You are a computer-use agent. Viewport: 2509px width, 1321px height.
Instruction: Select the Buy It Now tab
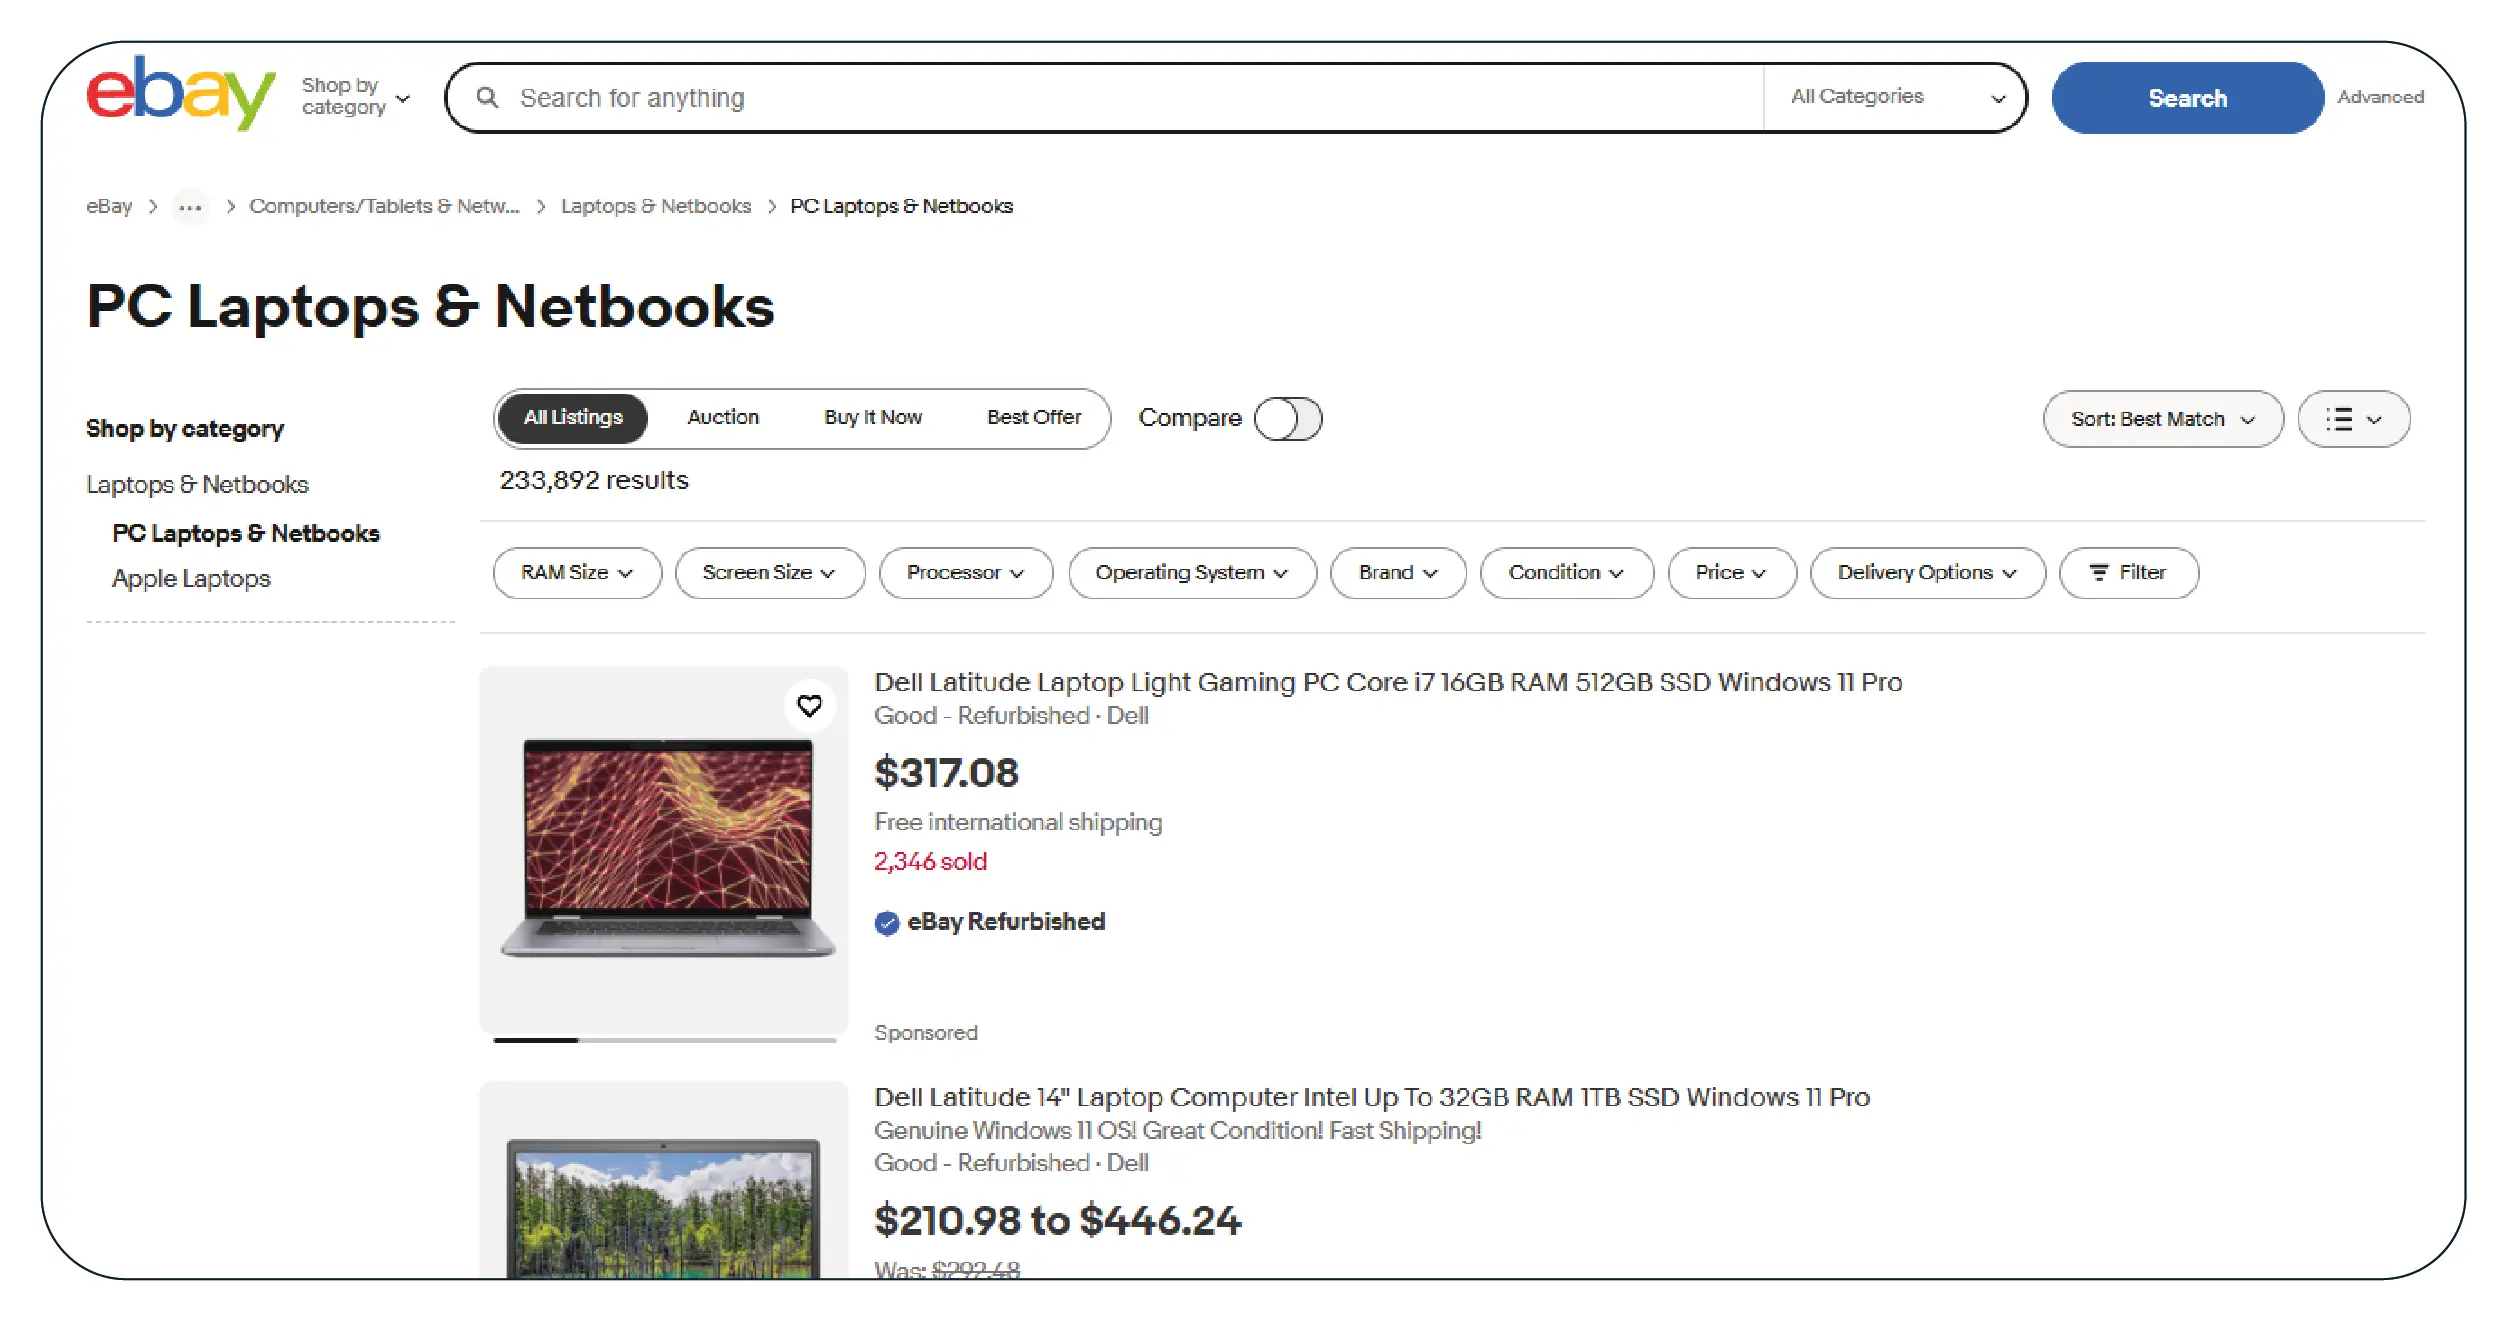coord(872,418)
